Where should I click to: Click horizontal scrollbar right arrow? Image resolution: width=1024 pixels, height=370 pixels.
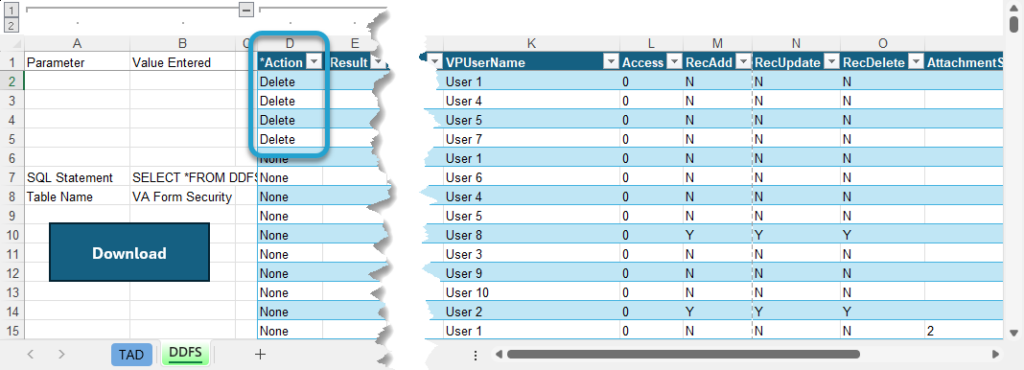click(x=995, y=354)
